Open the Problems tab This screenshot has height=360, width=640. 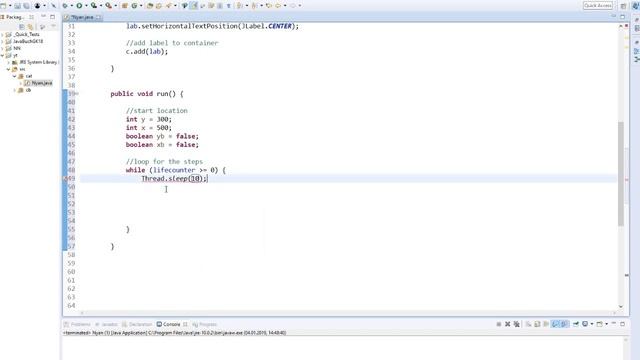pos(78,324)
